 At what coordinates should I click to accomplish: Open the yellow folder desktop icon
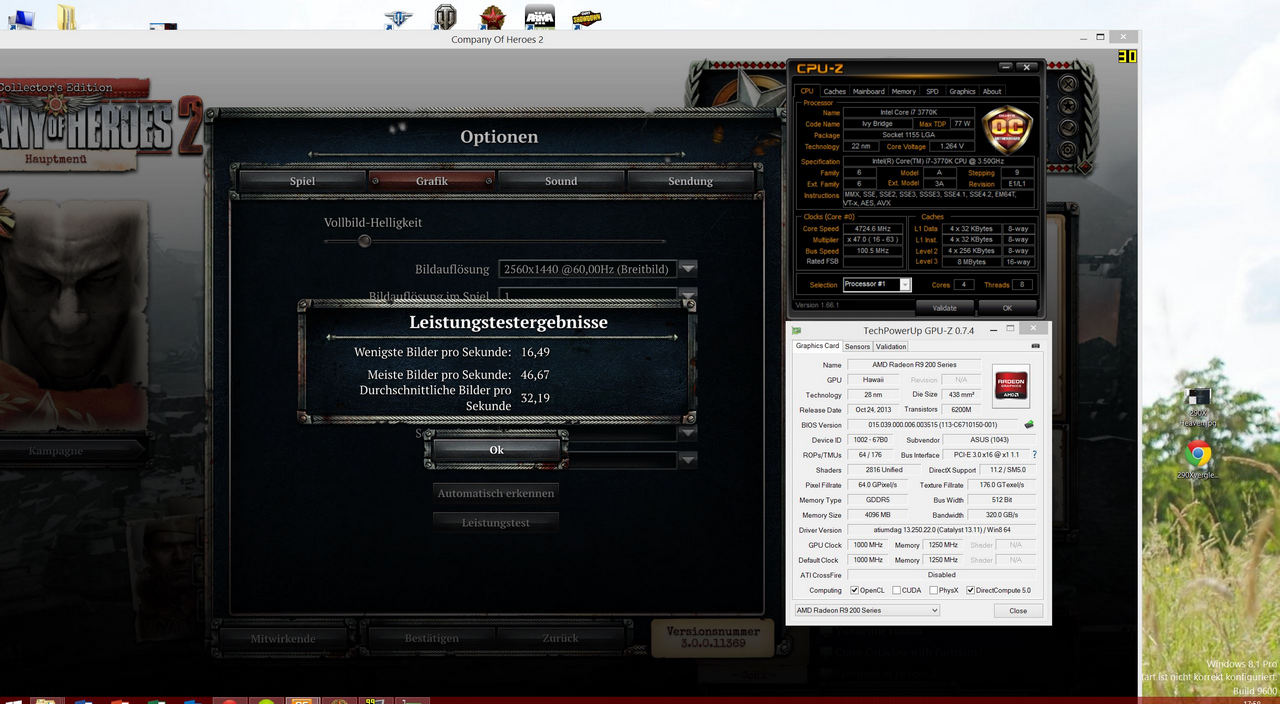pos(66,16)
